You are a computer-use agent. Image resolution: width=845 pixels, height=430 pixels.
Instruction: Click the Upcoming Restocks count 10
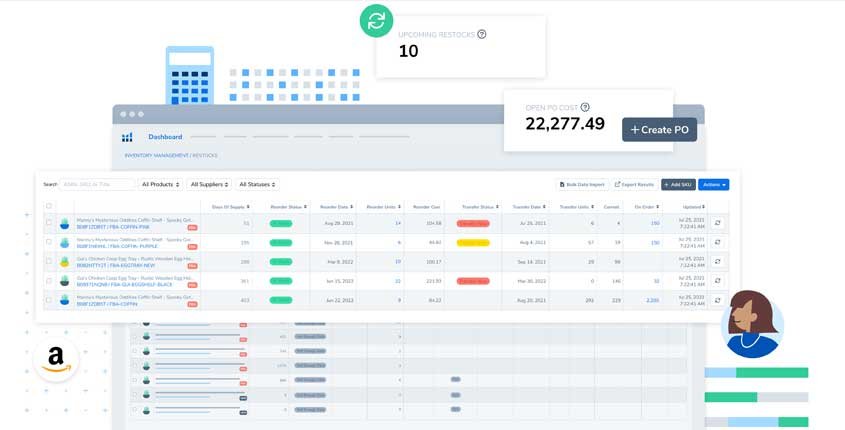coord(408,51)
